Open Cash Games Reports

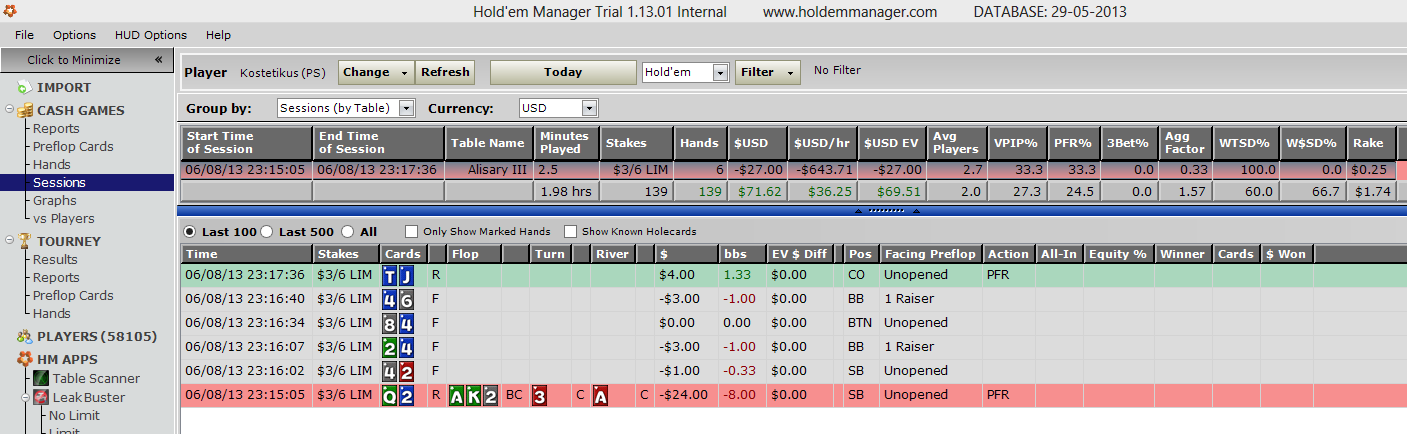click(56, 129)
